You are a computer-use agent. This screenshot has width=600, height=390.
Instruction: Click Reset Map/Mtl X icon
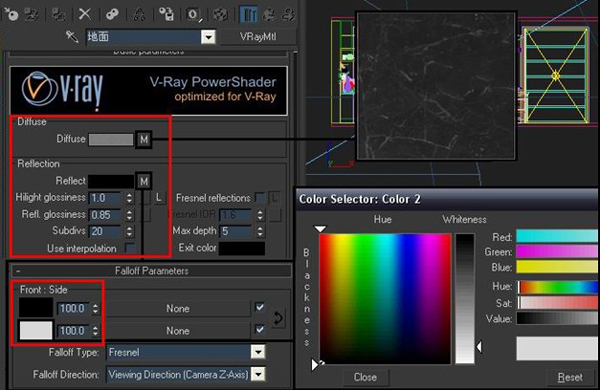point(85,15)
